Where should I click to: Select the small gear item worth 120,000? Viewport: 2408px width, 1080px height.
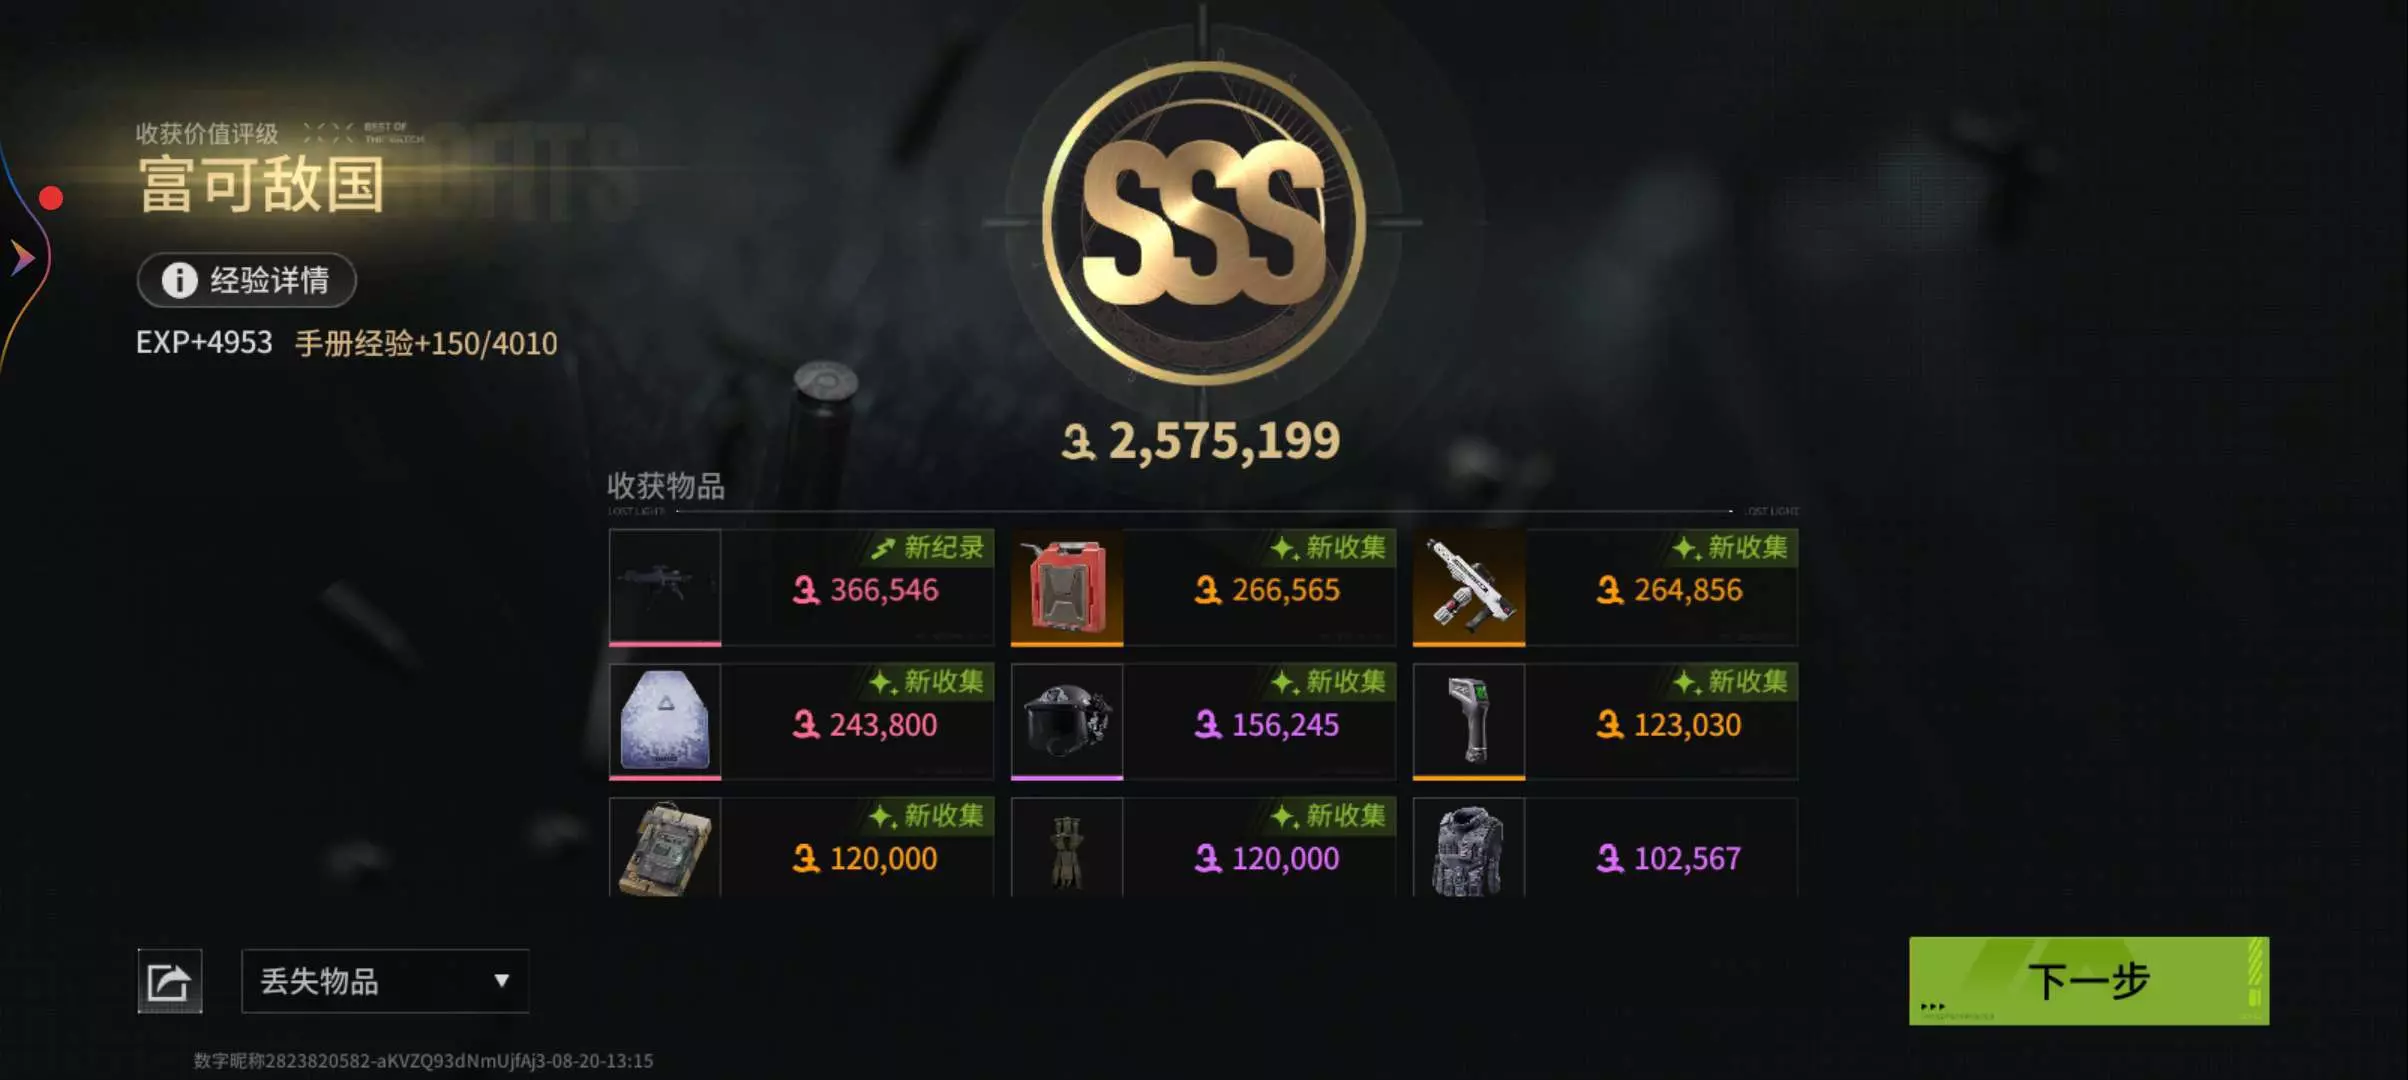tap(1067, 848)
